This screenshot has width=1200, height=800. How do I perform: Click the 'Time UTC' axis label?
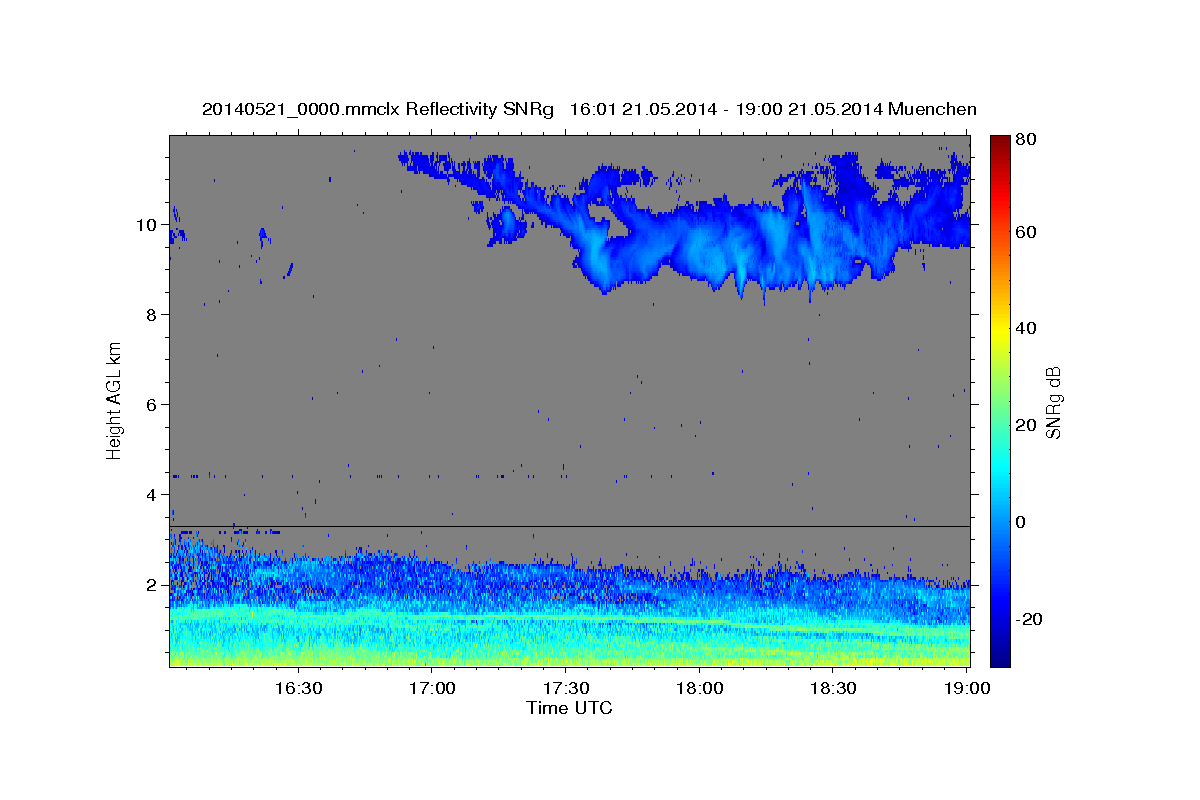pos(569,708)
